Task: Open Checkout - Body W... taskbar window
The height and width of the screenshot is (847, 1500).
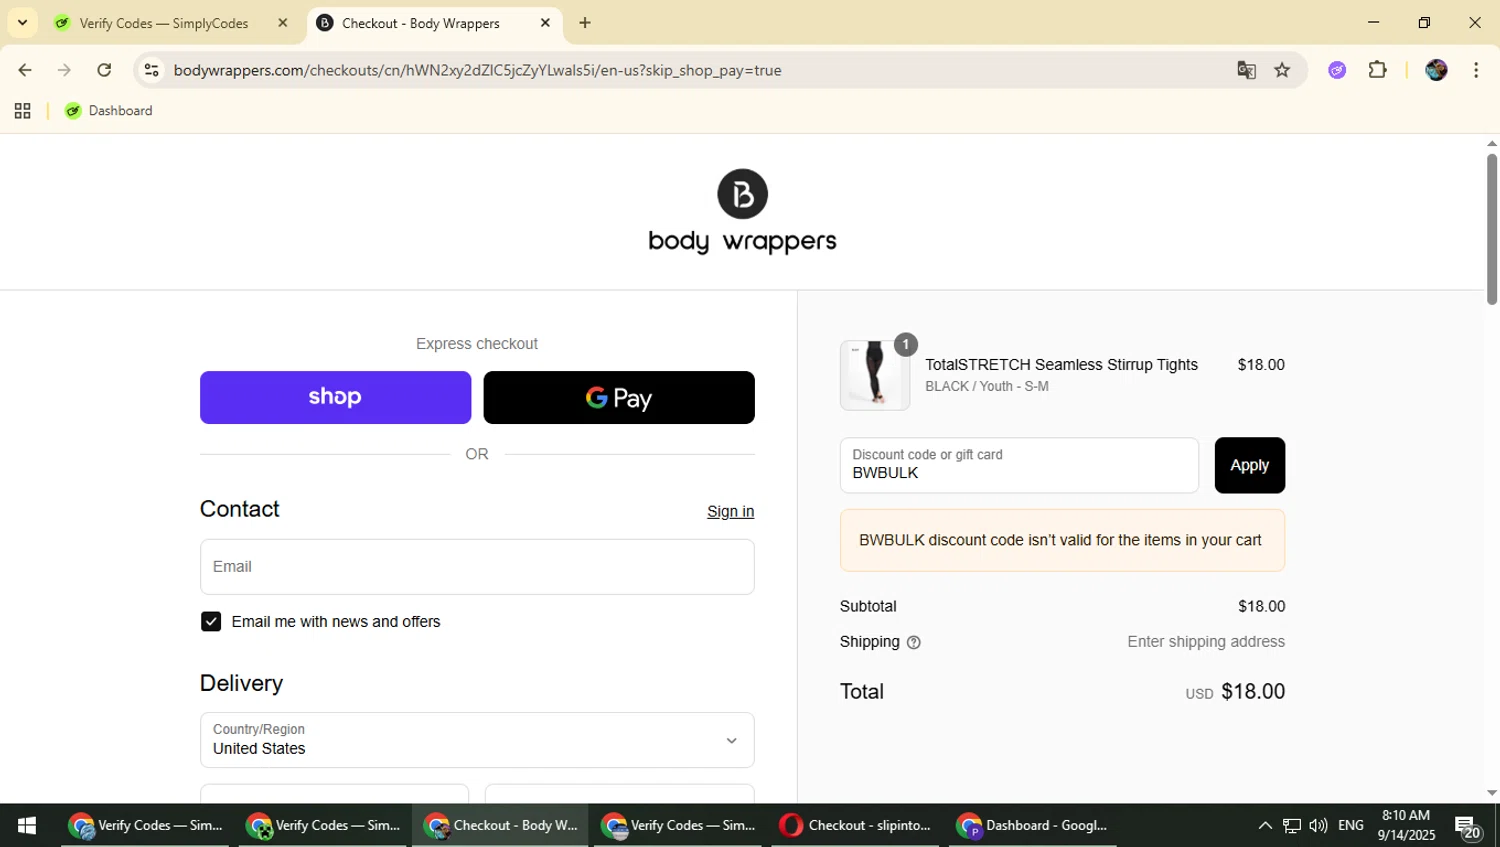Action: pos(500,825)
